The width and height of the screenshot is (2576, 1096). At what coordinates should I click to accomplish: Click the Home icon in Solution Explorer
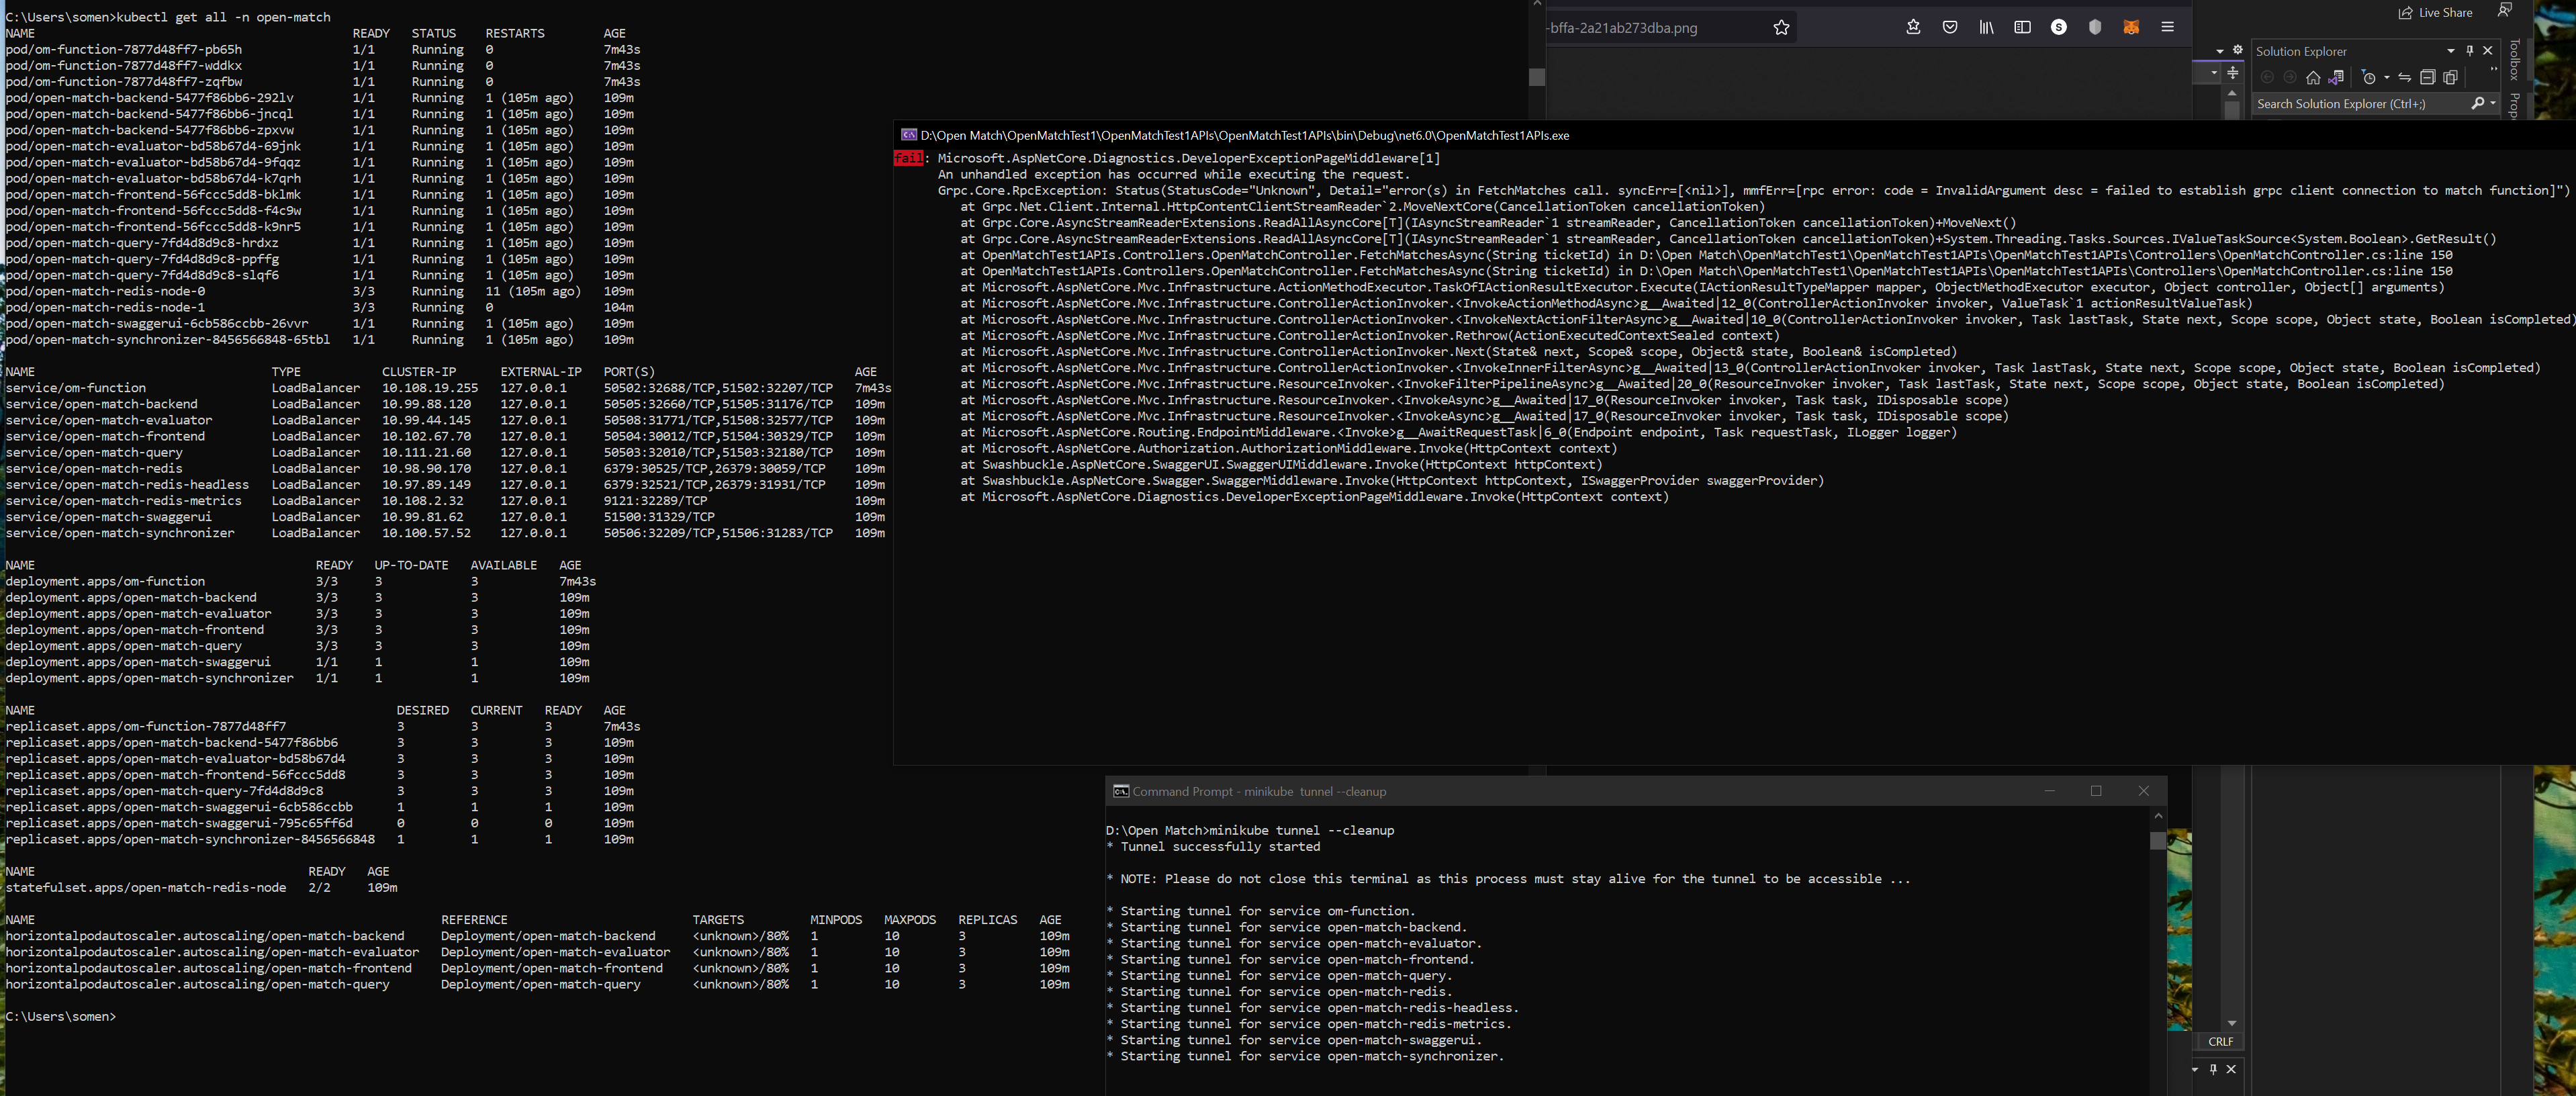click(2313, 79)
